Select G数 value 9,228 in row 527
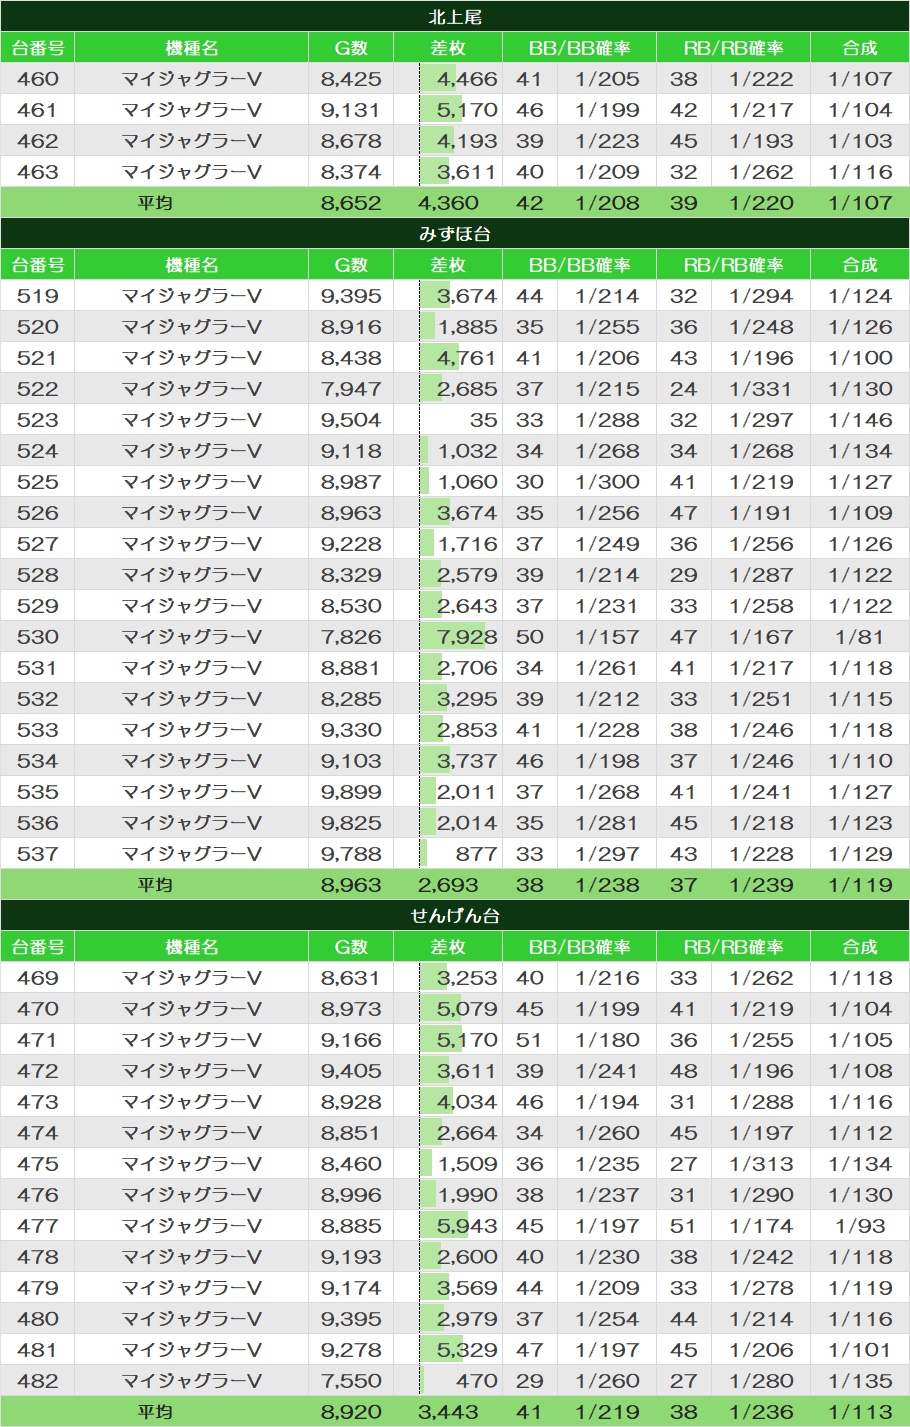 tap(351, 544)
